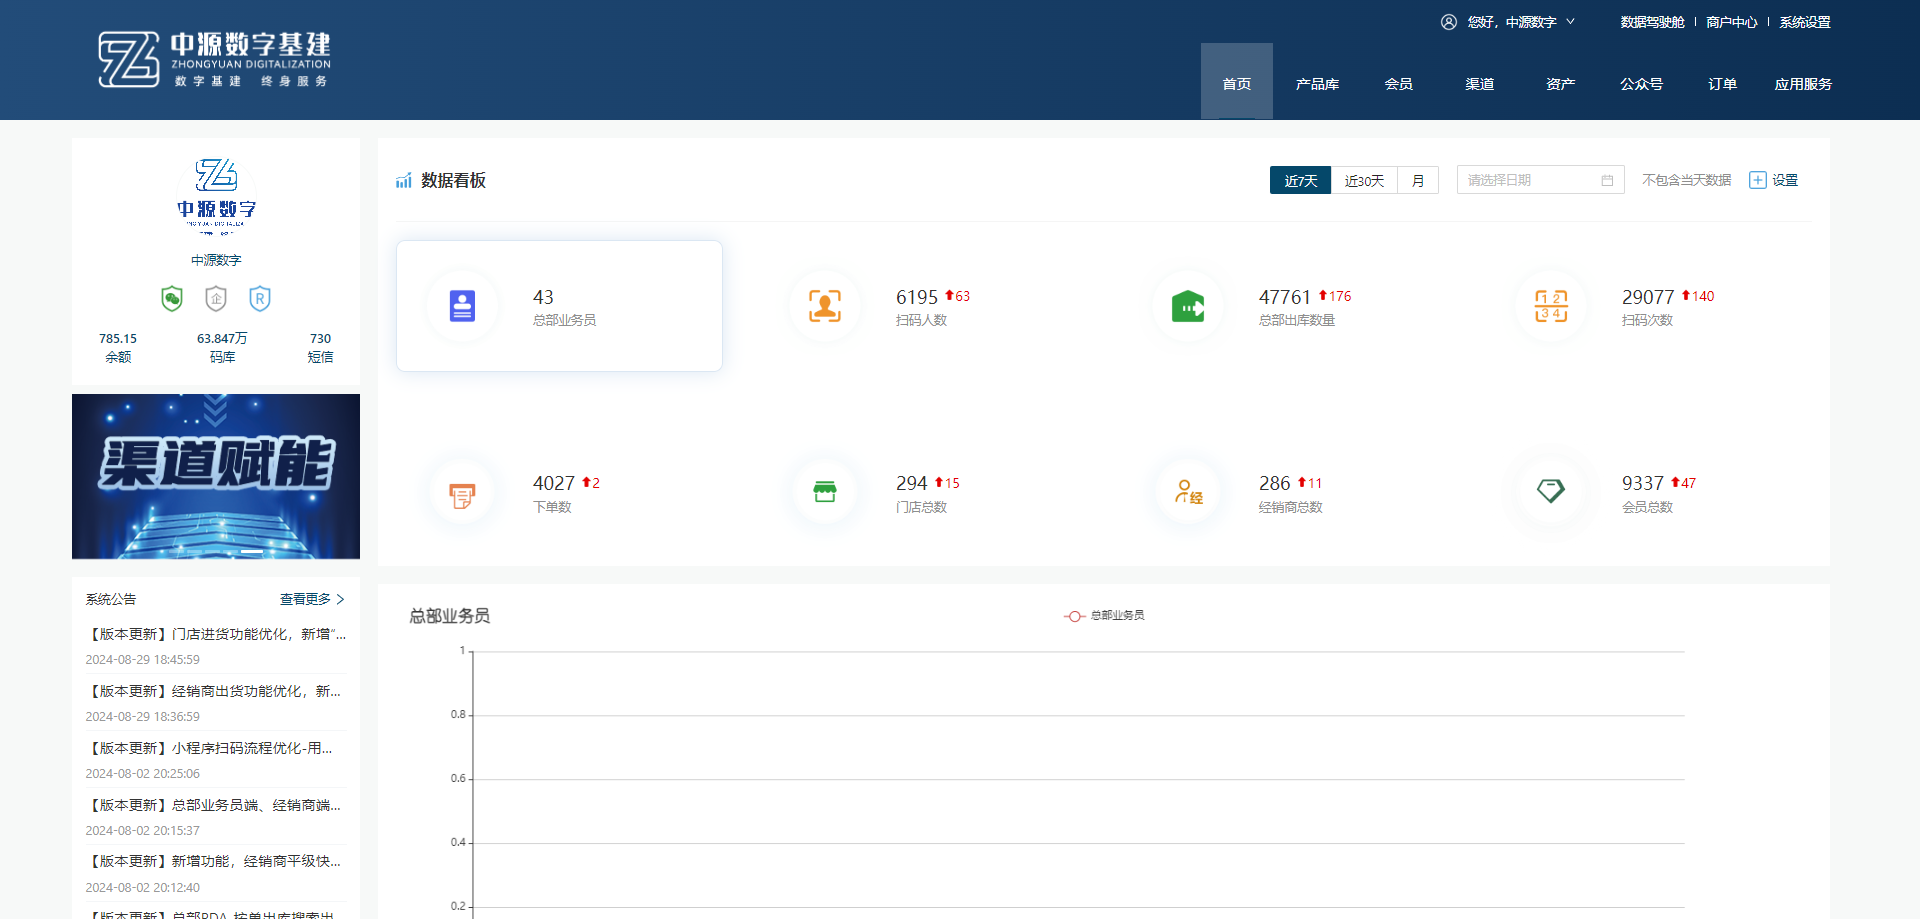Click the 63.847万 码库 value
Viewport: 1920px width, 919px height.
tap(222, 348)
